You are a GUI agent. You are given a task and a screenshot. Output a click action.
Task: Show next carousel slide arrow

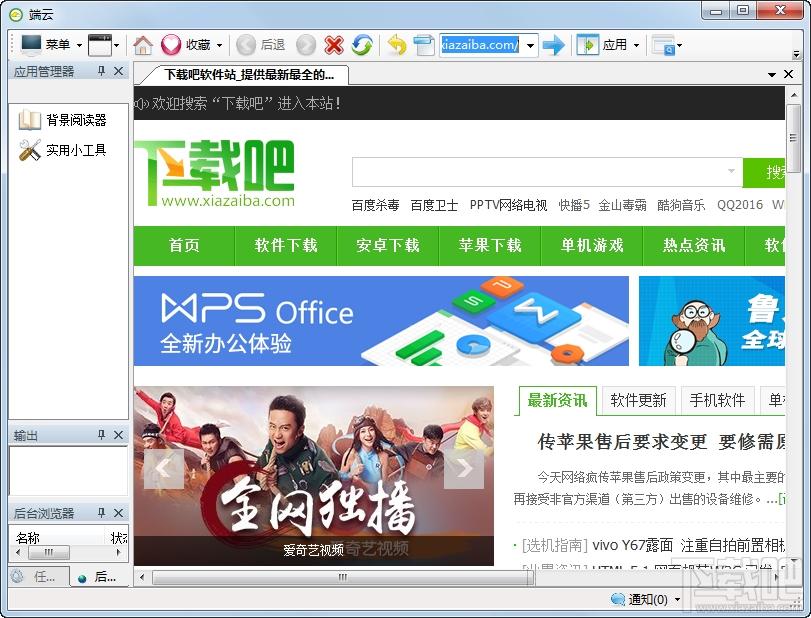point(464,469)
